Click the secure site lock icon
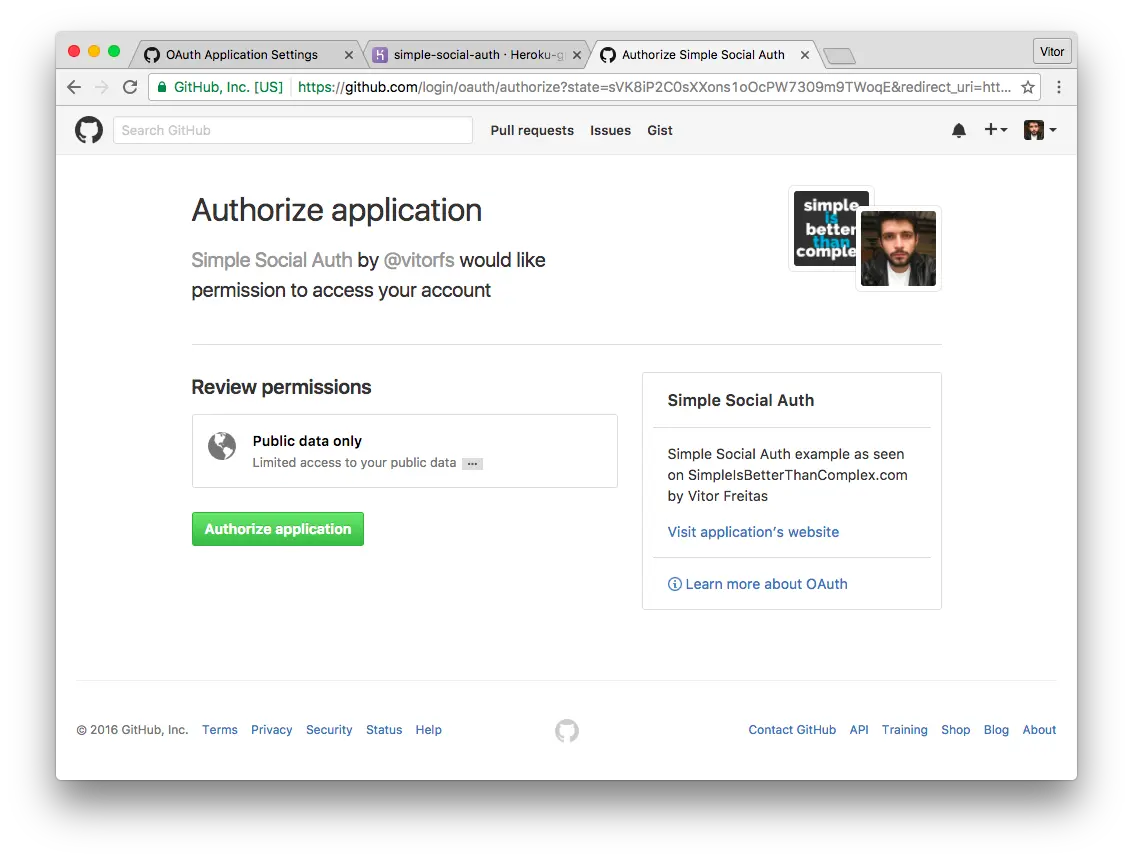Image resolution: width=1133 pixels, height=860 pixels. [x=161, y=87]
